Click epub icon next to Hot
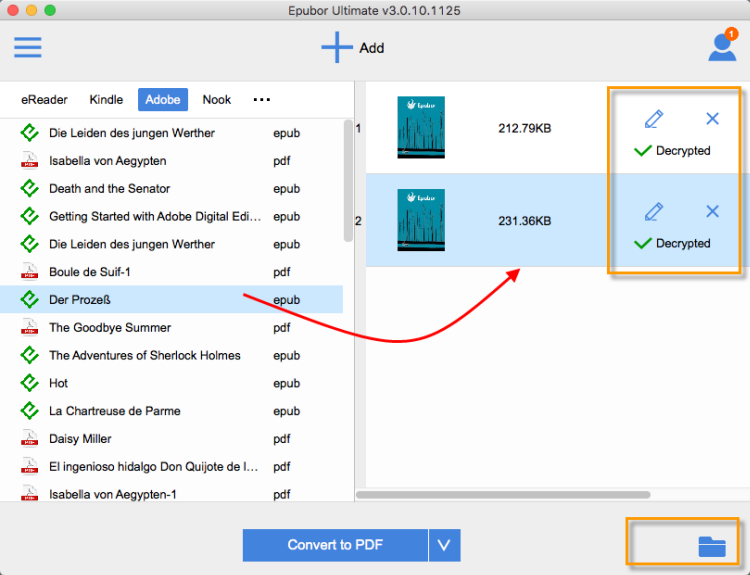The width and height of the screenshot is (750, 575). point(30,383)
